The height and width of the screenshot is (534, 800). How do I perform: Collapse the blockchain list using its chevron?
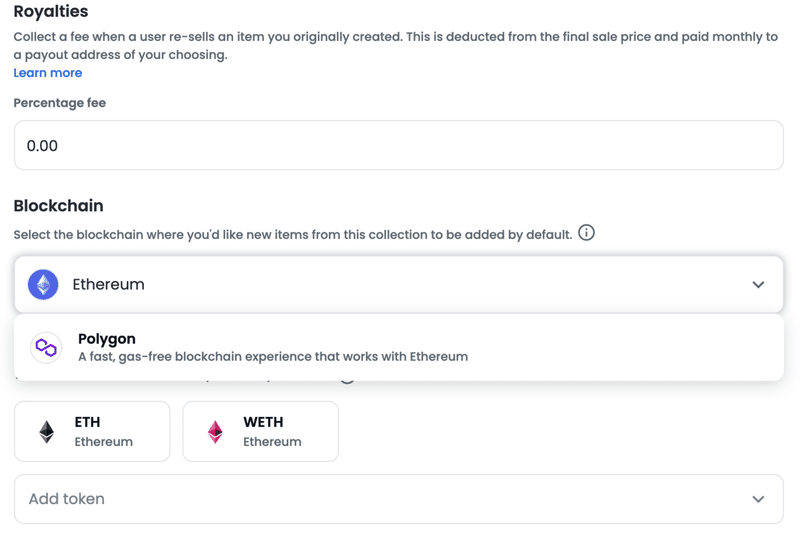[758, 285]
